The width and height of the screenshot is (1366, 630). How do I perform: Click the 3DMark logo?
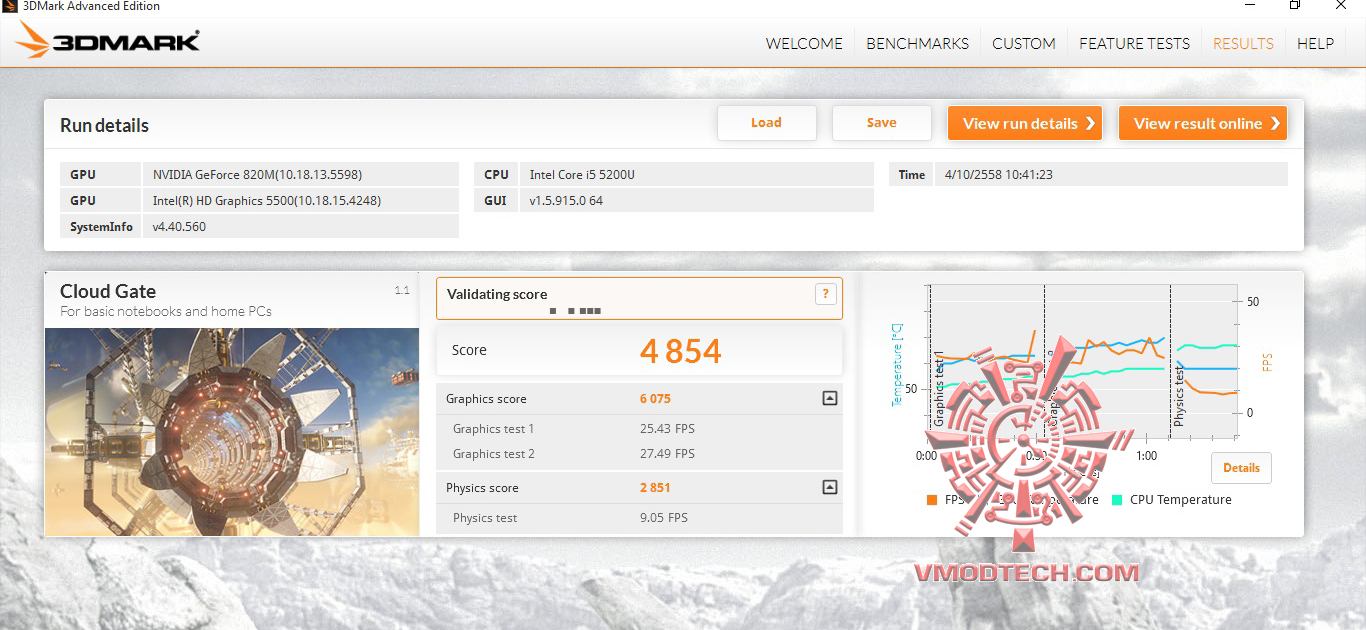tap(108, 41)
